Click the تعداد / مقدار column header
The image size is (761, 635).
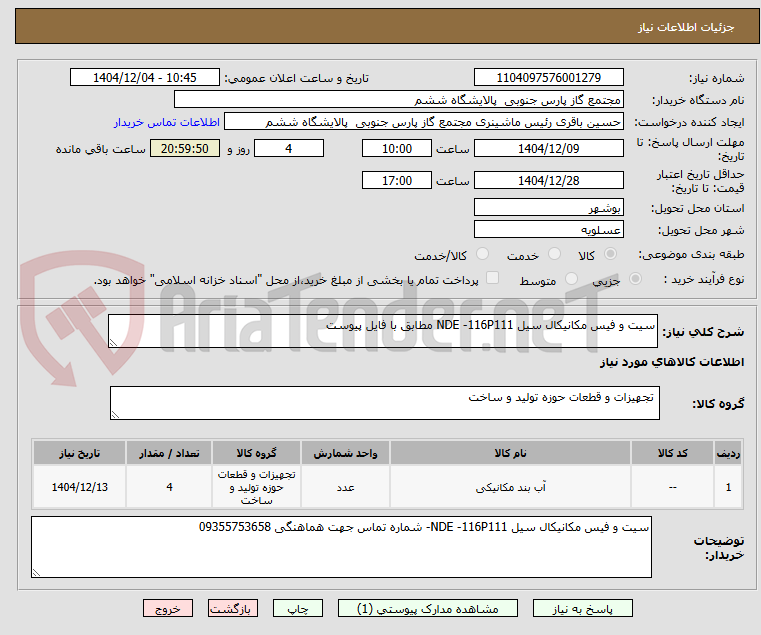pos(169,453)
